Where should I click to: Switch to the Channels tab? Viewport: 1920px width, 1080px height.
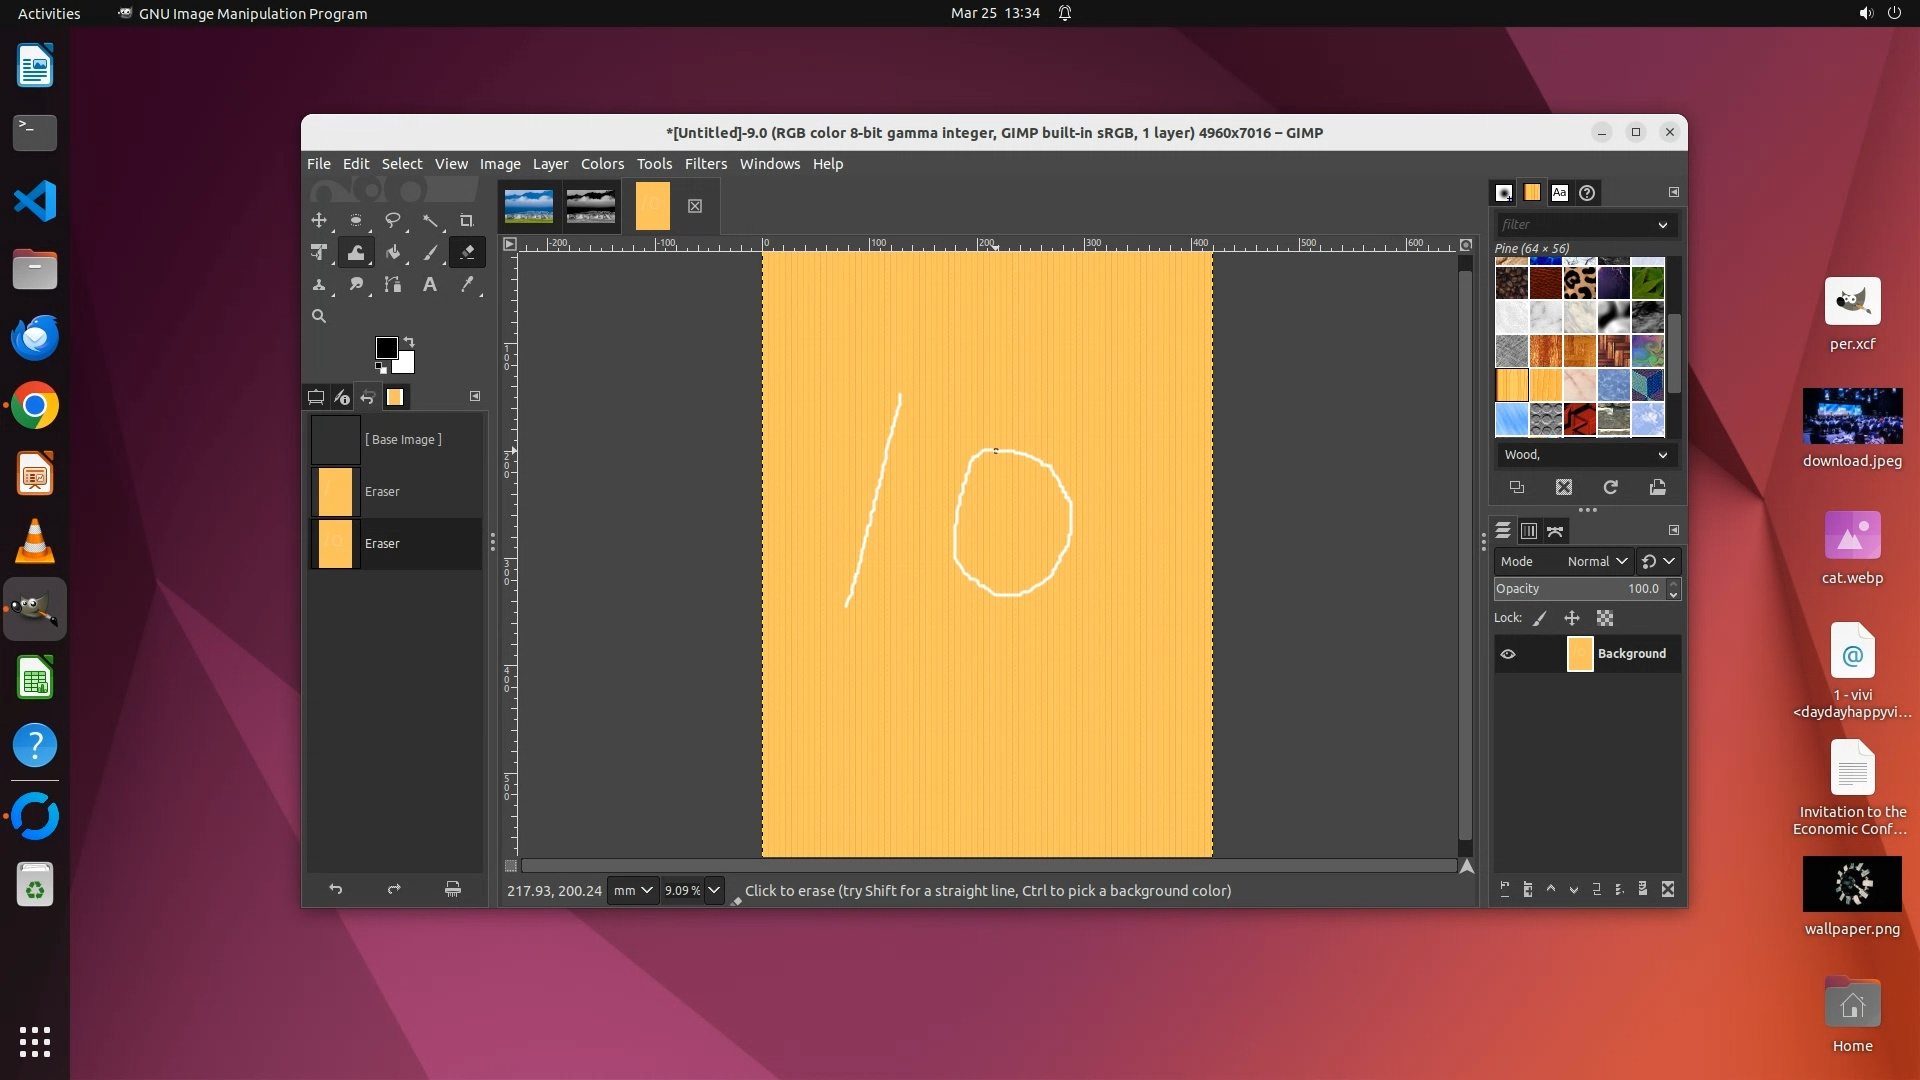point(1528,531)
